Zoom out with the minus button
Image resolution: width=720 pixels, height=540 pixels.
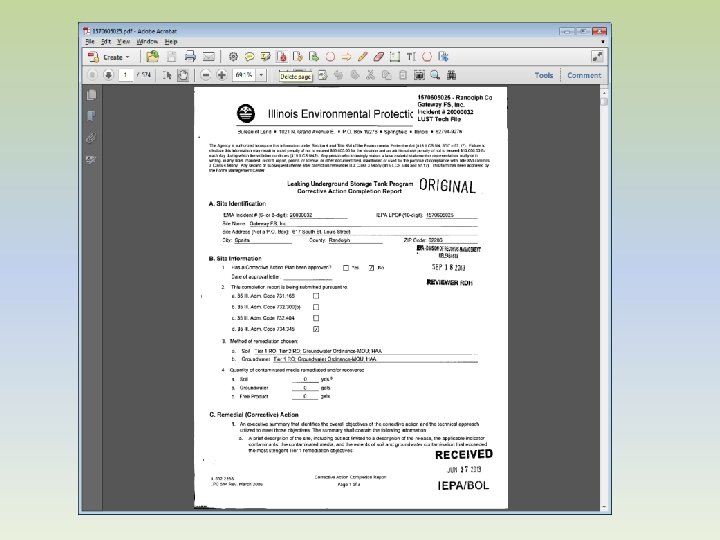pos(206,75)
